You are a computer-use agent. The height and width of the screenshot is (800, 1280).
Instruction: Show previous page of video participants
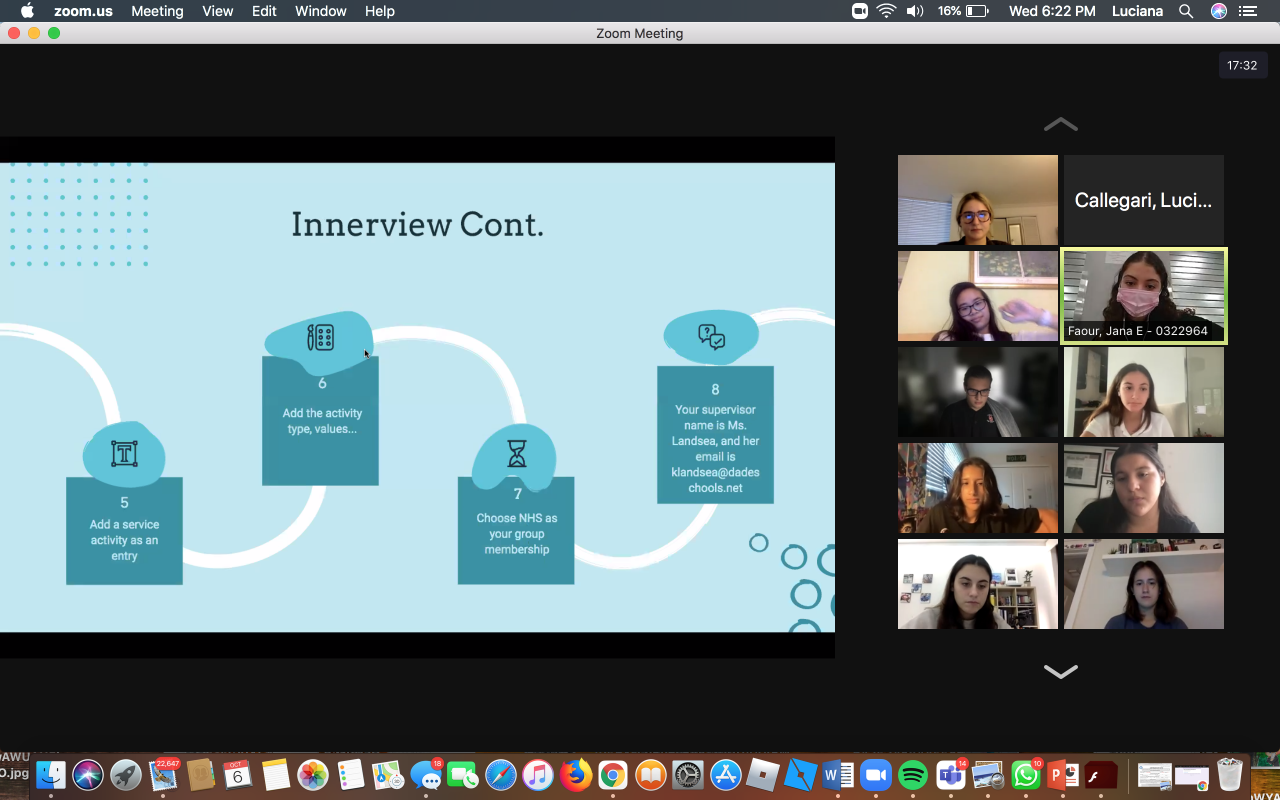[1061, 124]
